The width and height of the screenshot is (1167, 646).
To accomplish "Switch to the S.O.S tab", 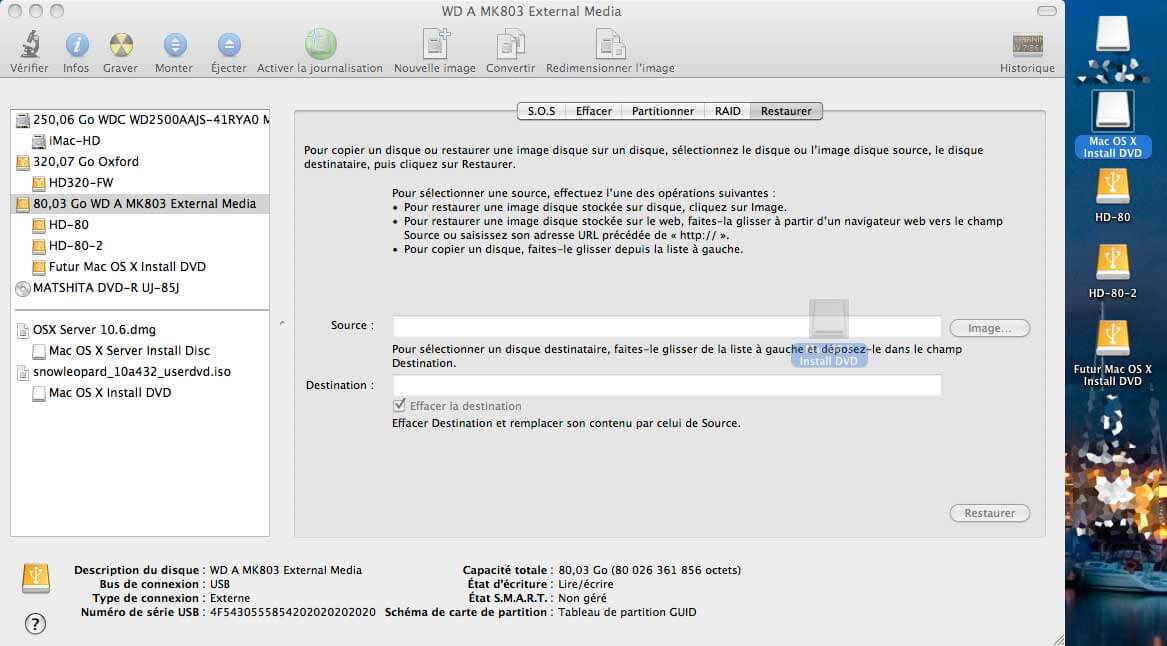I will [541, 111].
